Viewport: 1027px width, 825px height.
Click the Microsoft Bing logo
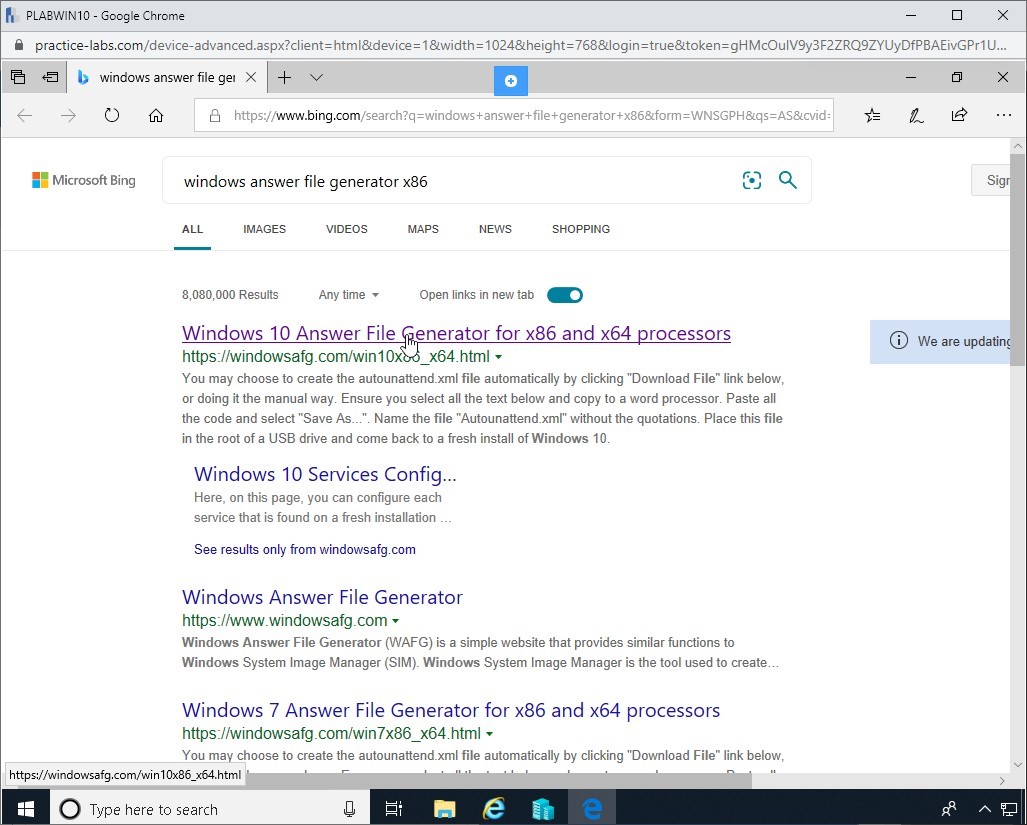(84, 180)
